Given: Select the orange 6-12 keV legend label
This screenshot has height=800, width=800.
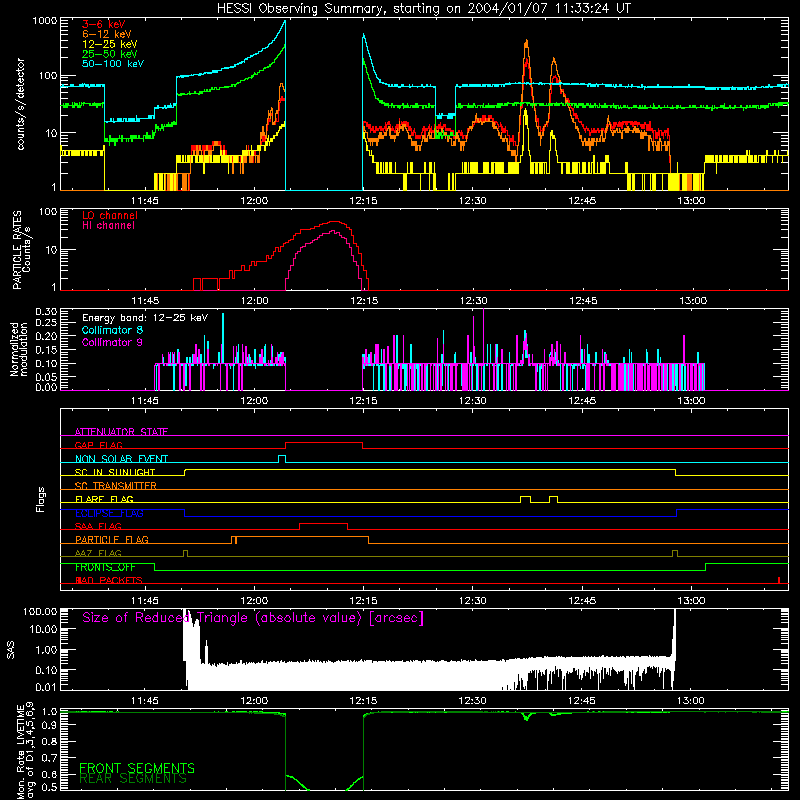Looking at the screenshot, I should coord(106,34).
